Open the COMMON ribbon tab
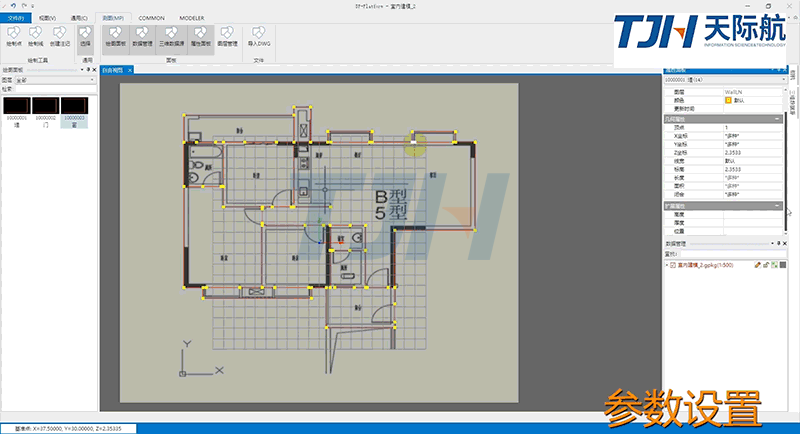Image resolution: width=800 pixels, height=434 pixels. pos(152,18)
